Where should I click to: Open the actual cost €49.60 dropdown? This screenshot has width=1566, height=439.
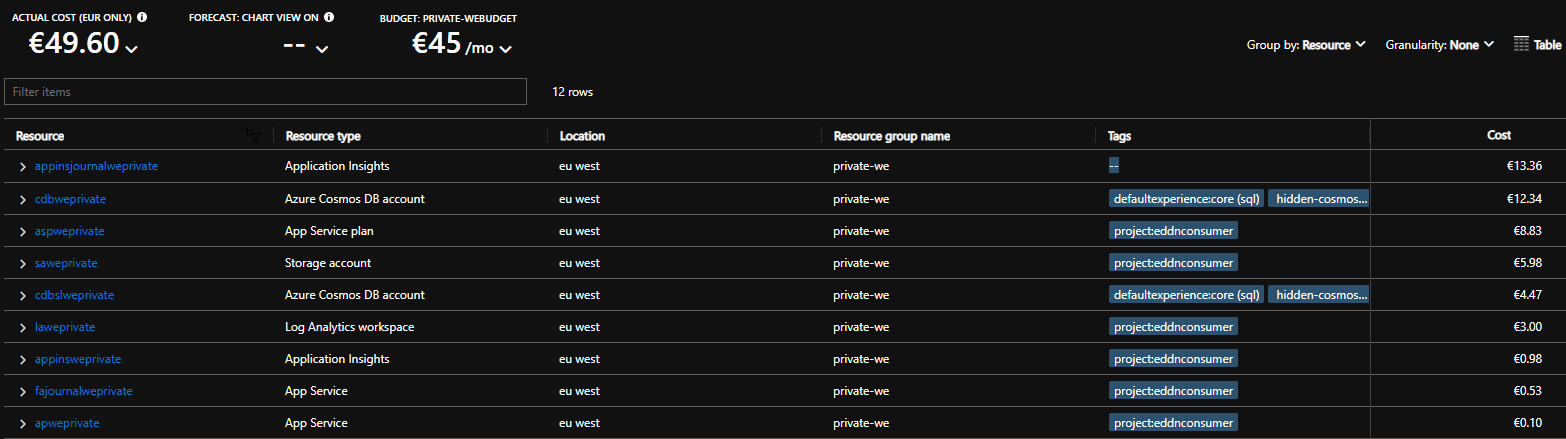132,49
